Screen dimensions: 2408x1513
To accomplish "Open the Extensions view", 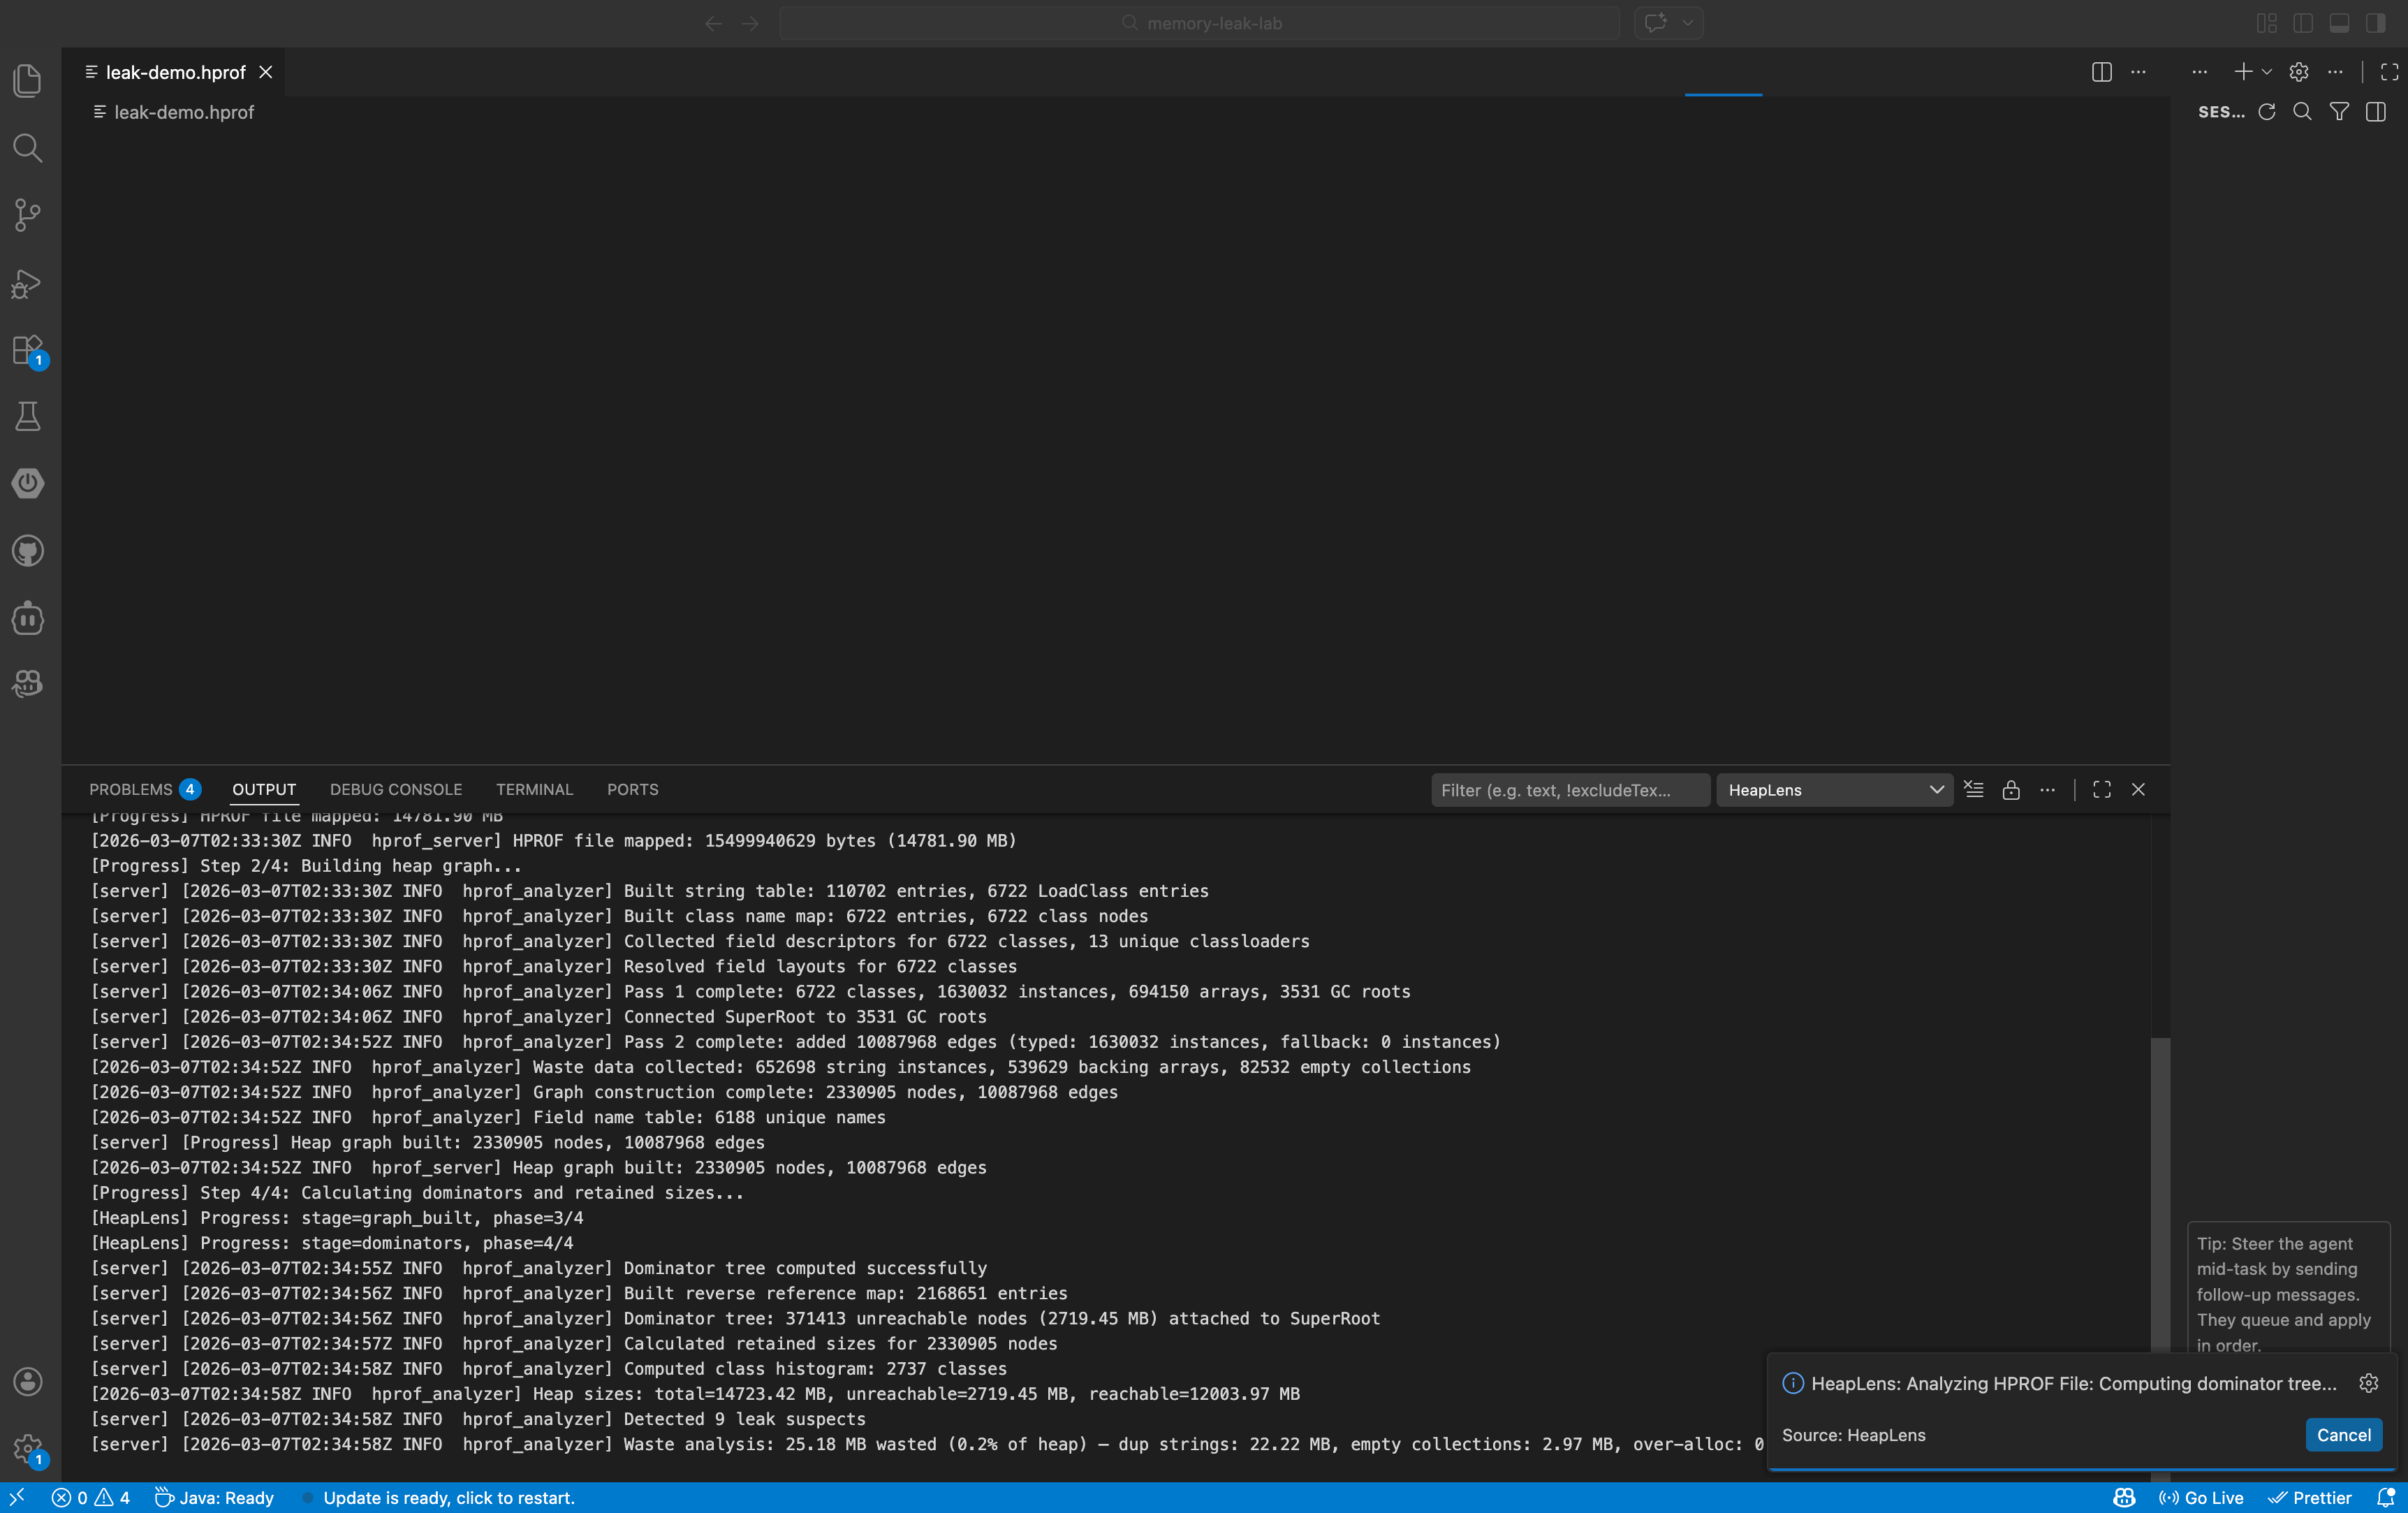I will click(x=28, y=350).
